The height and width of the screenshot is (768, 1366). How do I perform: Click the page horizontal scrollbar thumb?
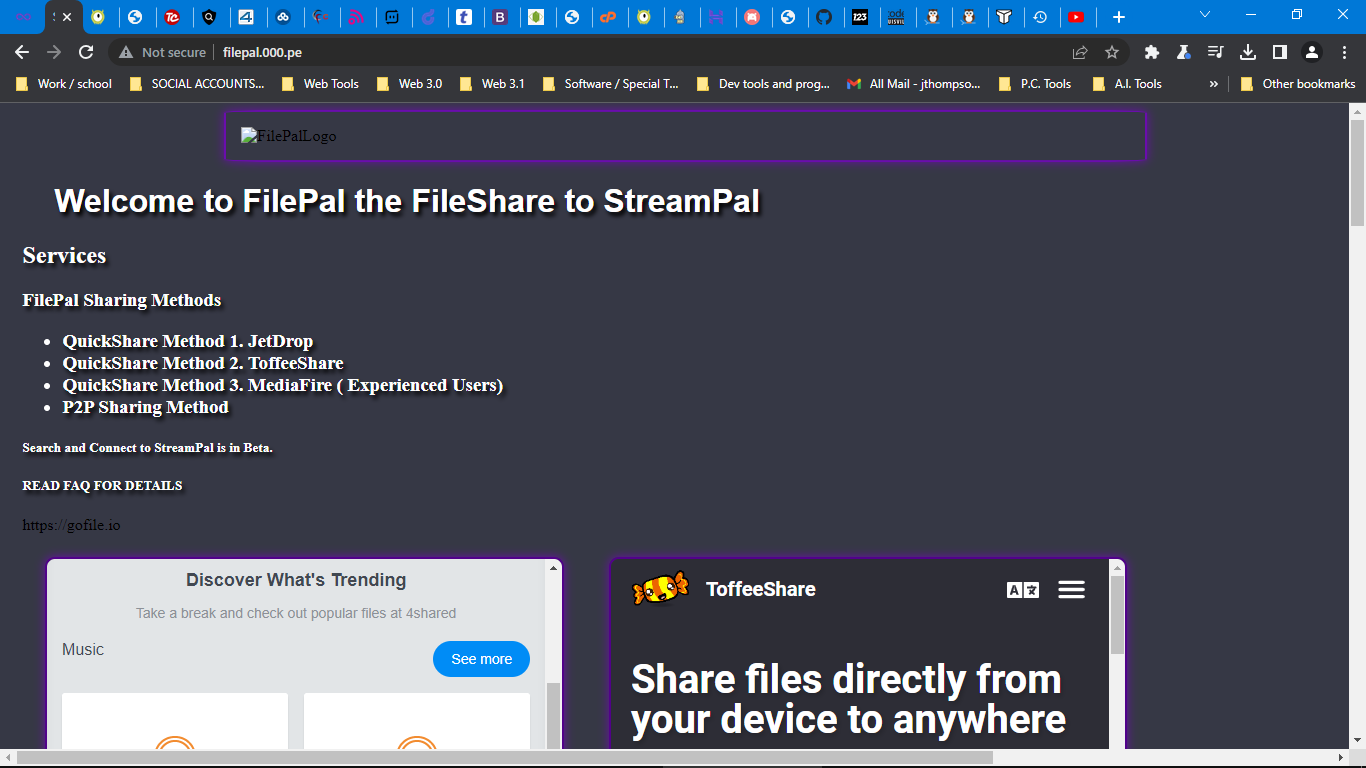pos(504,757)
